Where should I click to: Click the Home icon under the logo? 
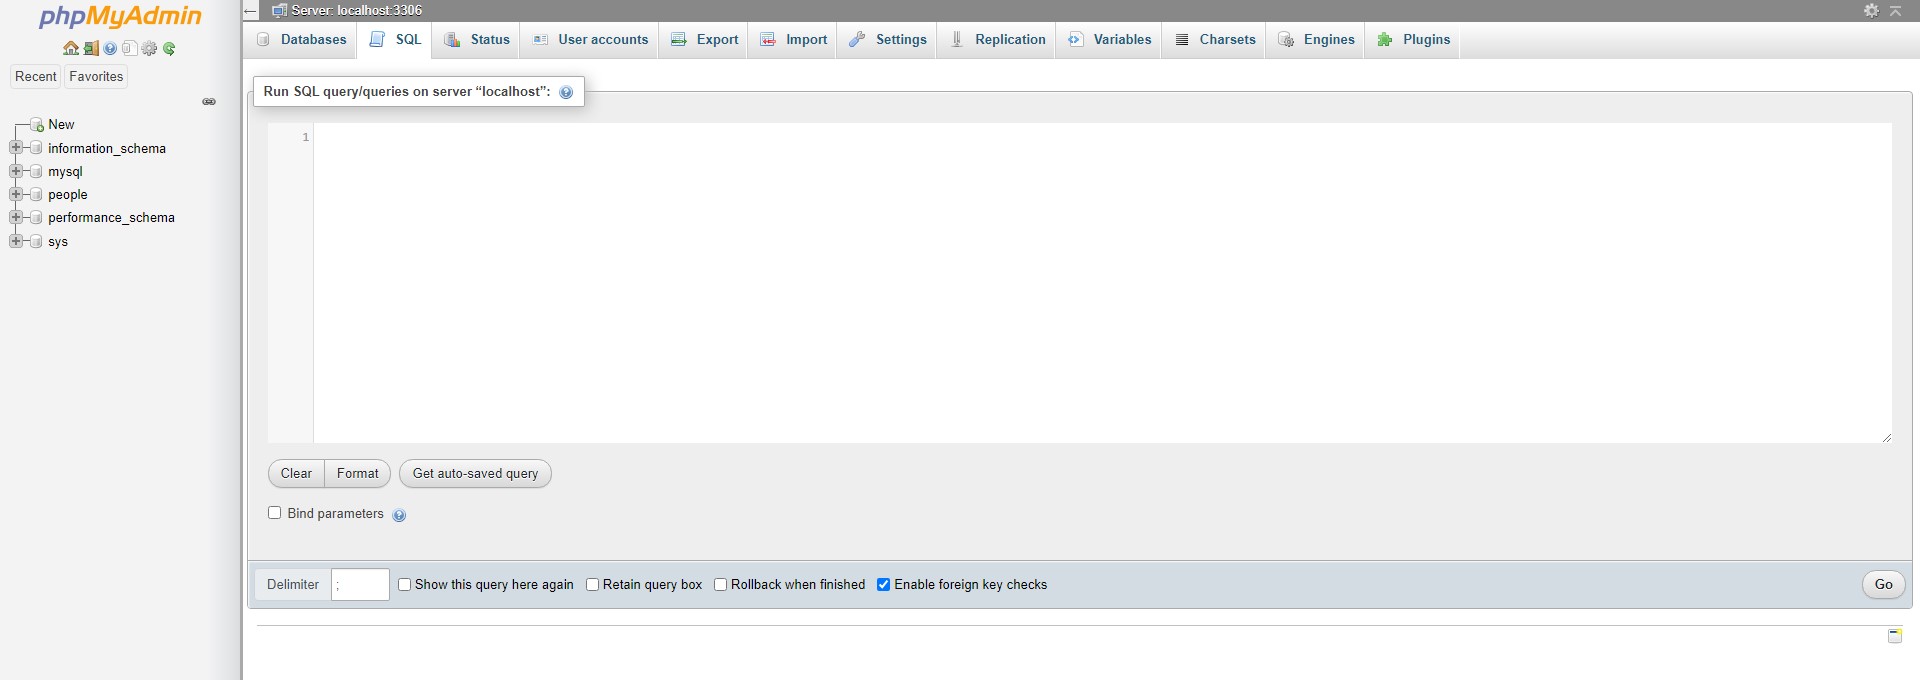point(71,48)
